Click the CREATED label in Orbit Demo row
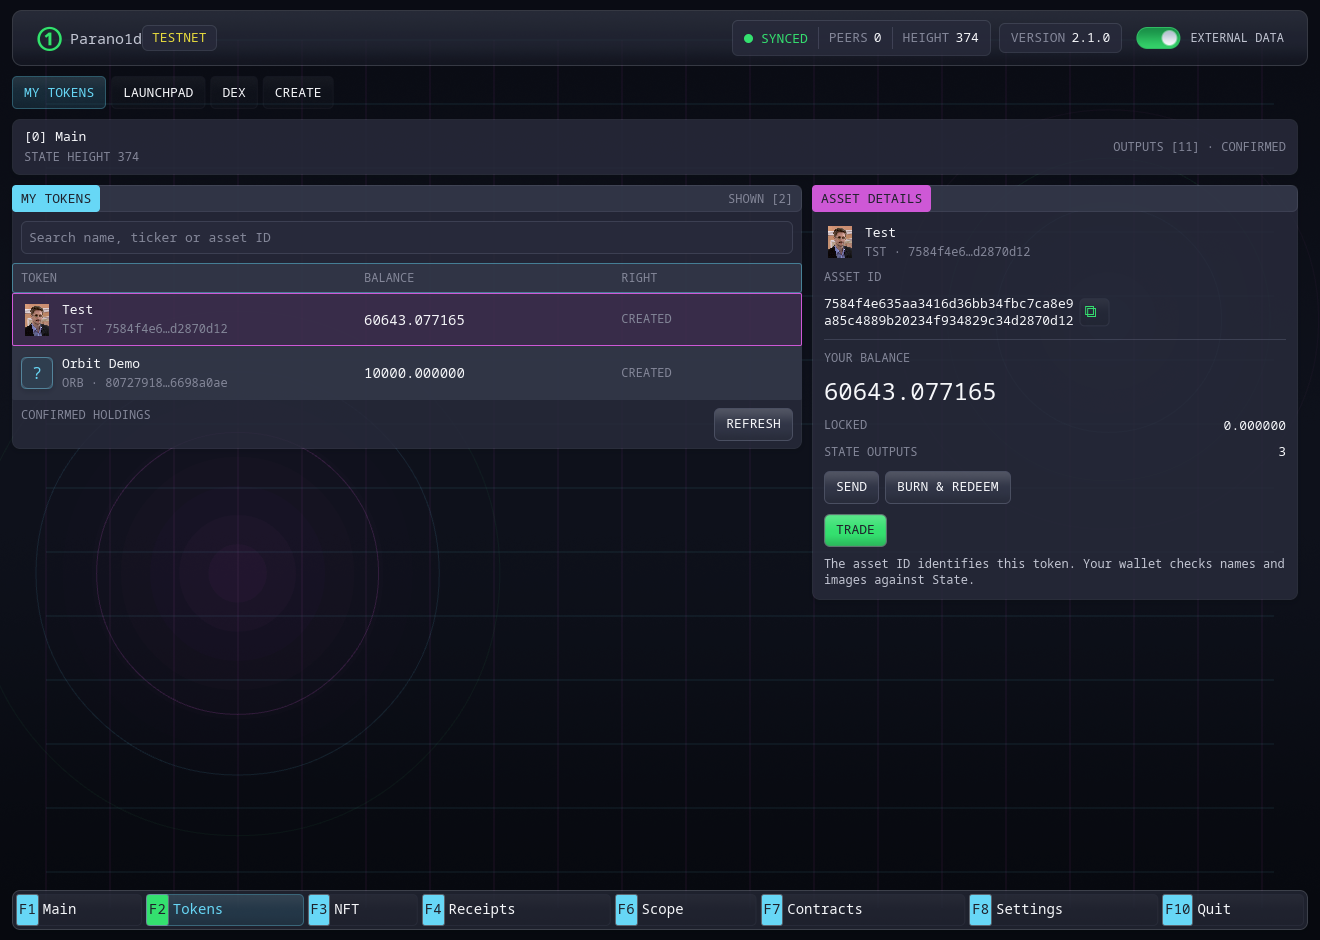The height and width of the screenshot is (940, 1320). [x=646, y=373]
